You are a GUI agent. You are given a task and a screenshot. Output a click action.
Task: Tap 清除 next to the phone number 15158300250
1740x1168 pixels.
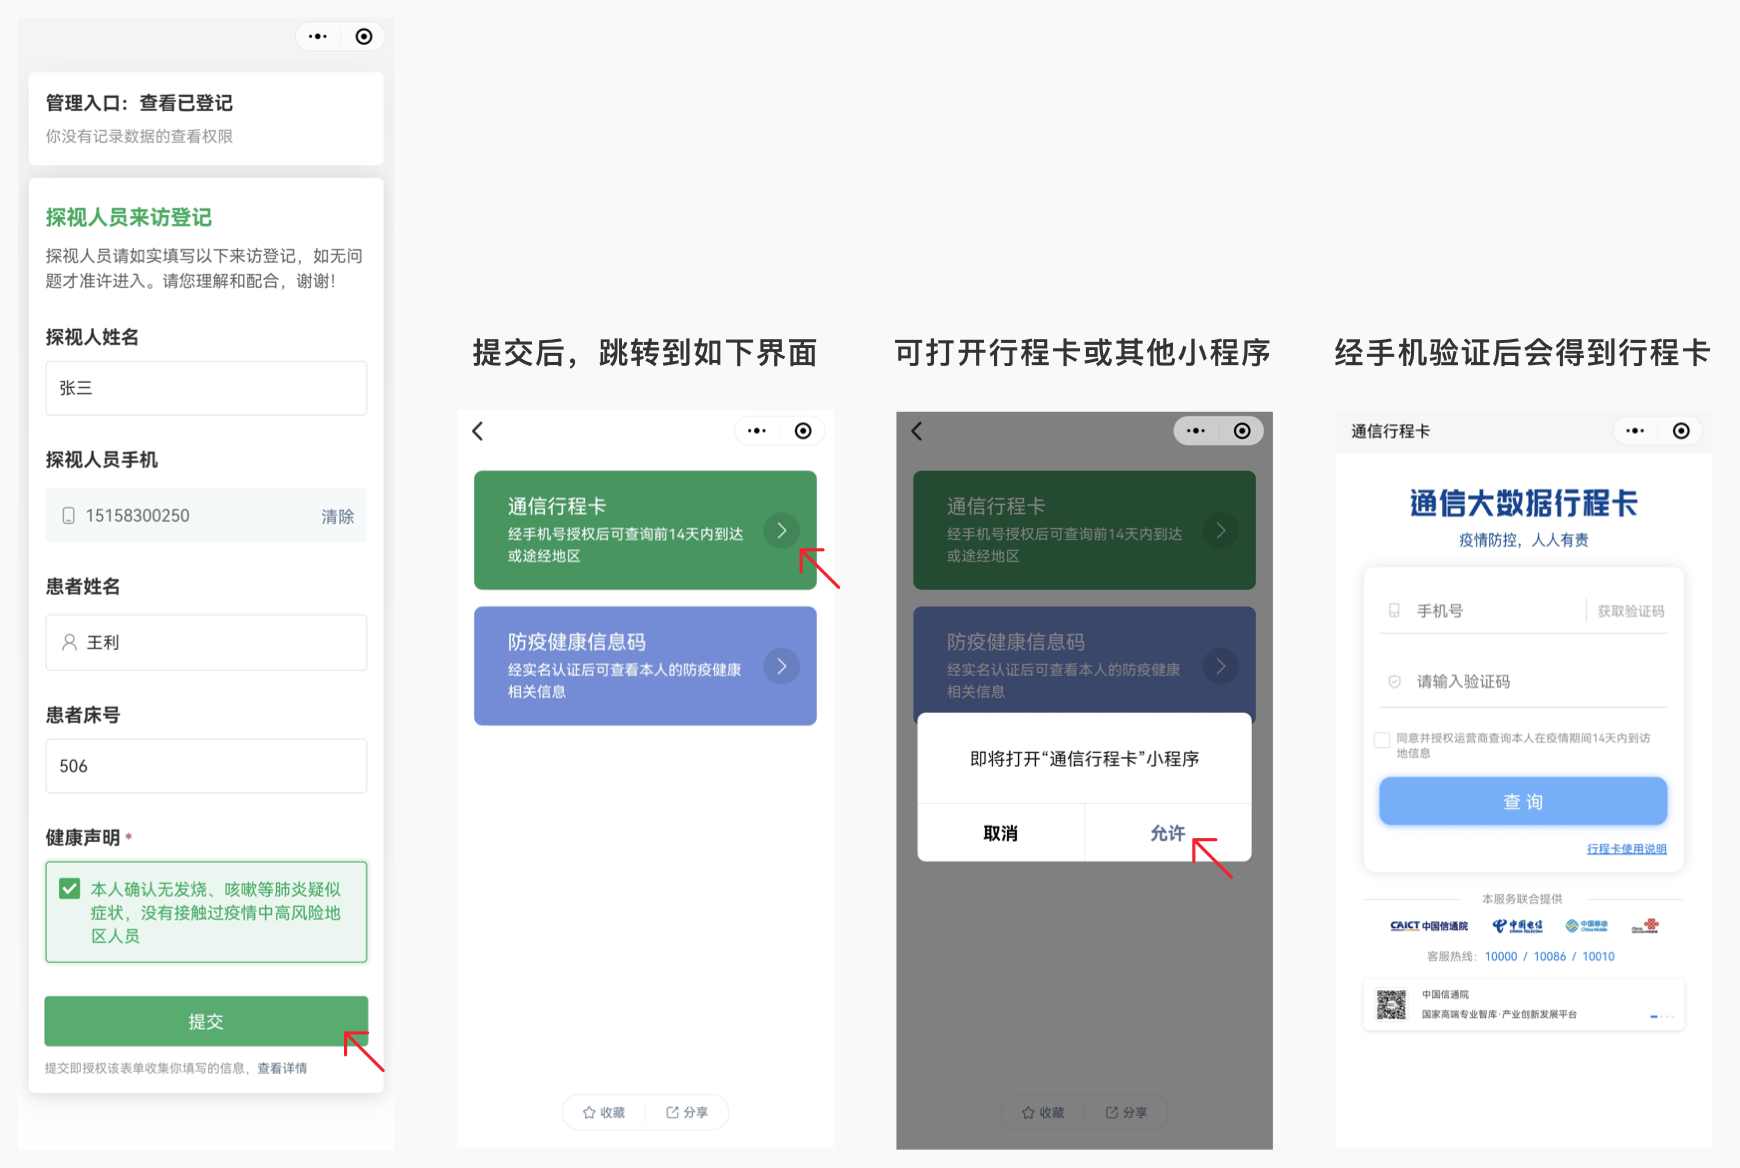click(x=337, y=516)
